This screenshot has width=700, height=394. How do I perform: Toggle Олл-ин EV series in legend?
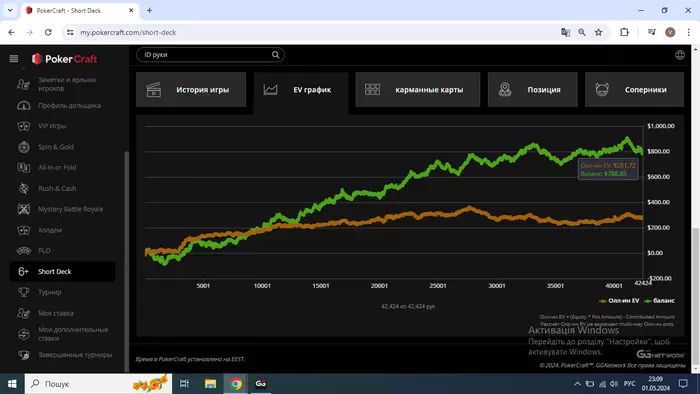[x=619, y=301]
